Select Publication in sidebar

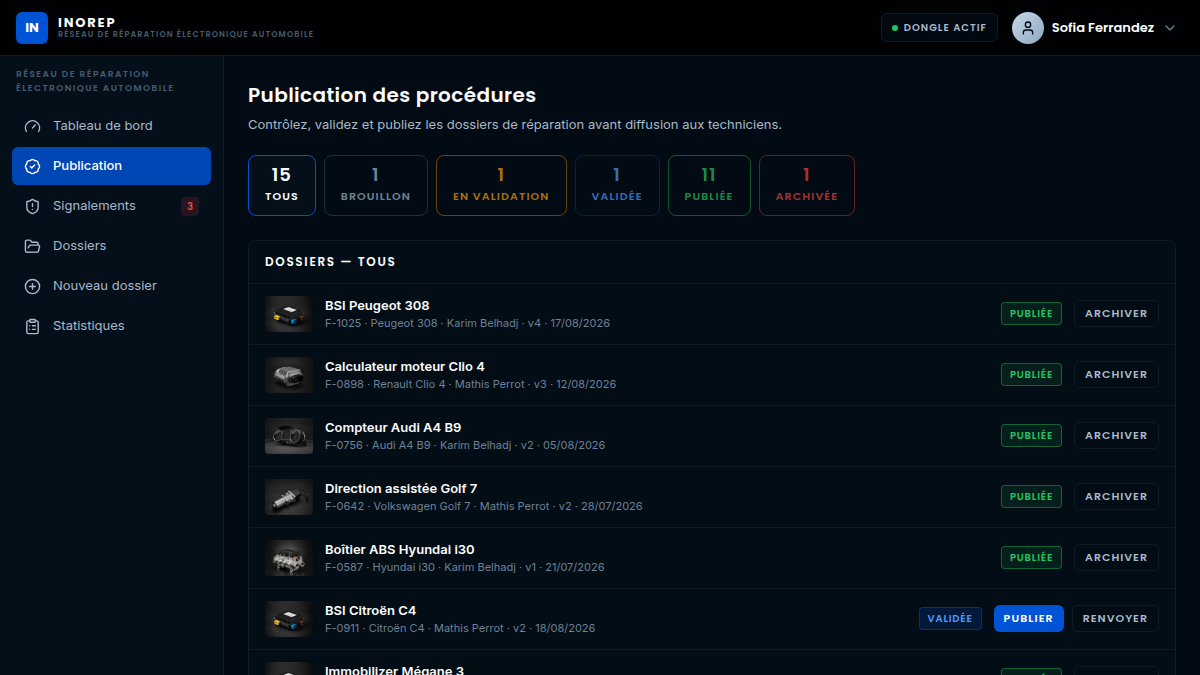click(x=111, y=166)
